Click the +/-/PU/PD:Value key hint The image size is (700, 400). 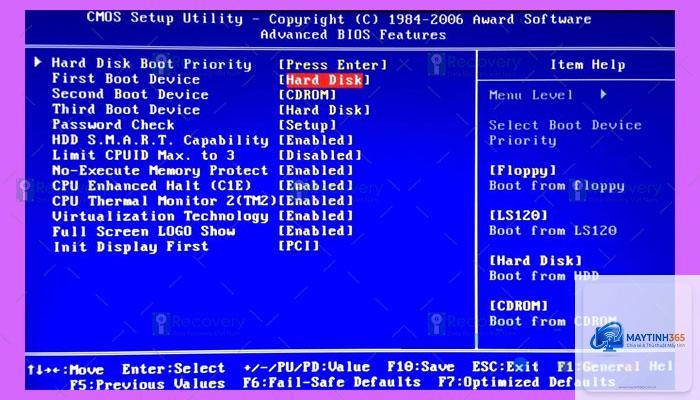[307, 367]
